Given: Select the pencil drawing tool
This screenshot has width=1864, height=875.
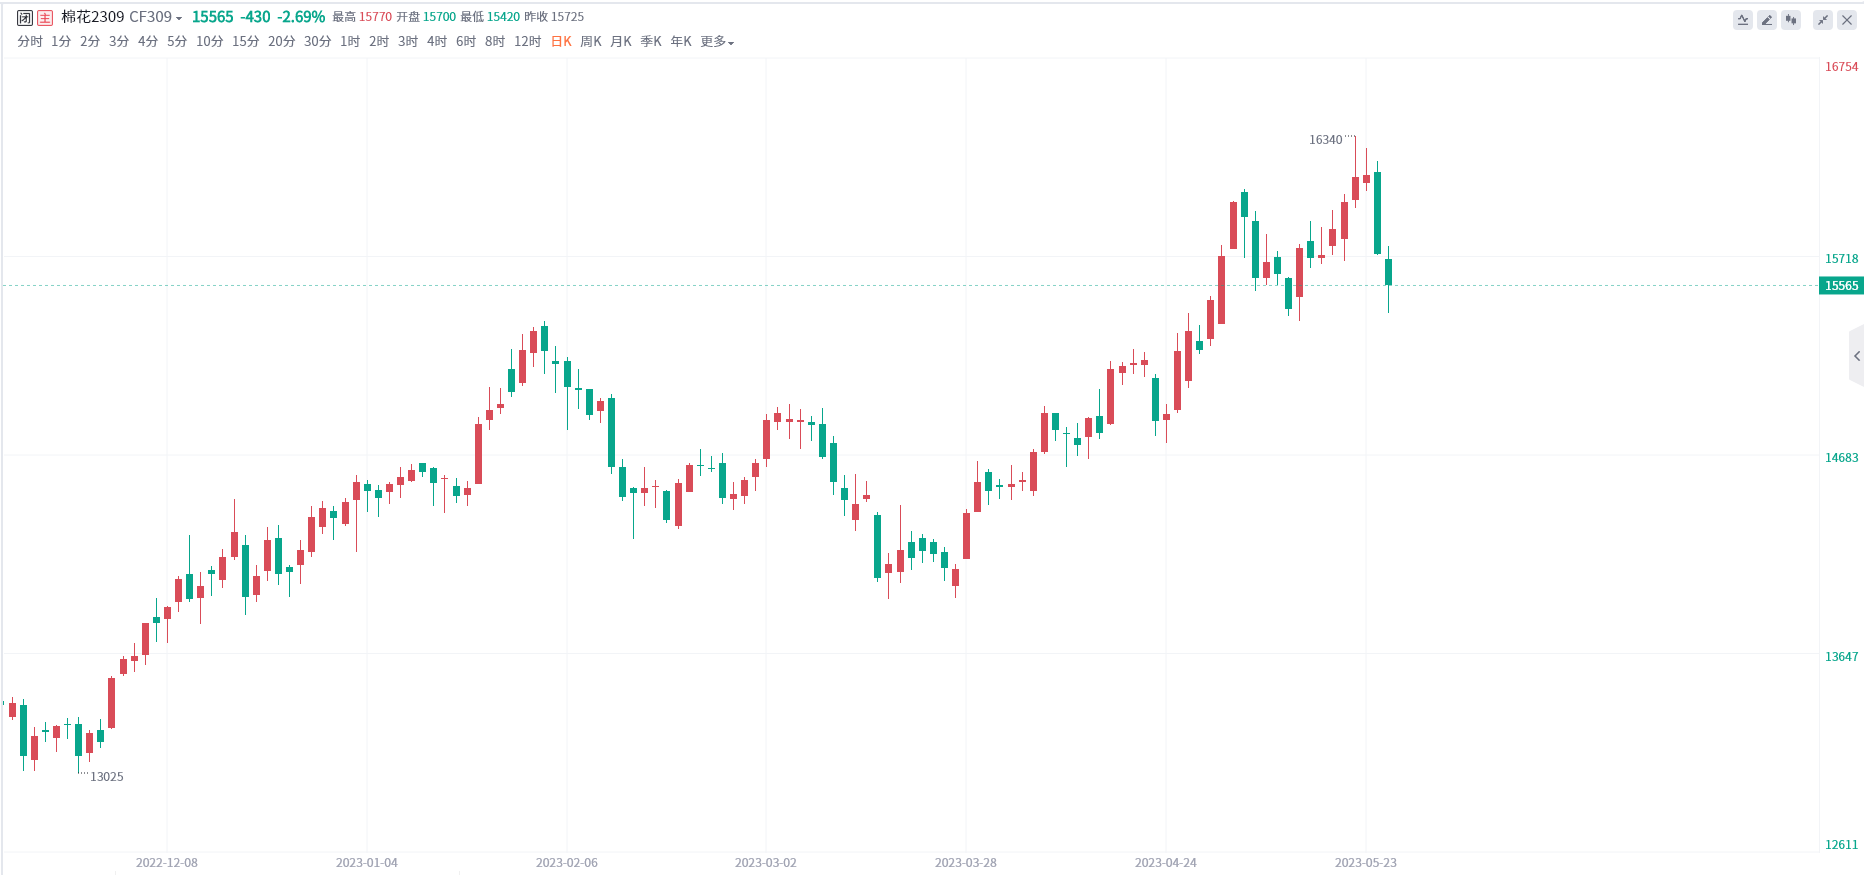Looking at the screenshot, I should (1767, 20).
